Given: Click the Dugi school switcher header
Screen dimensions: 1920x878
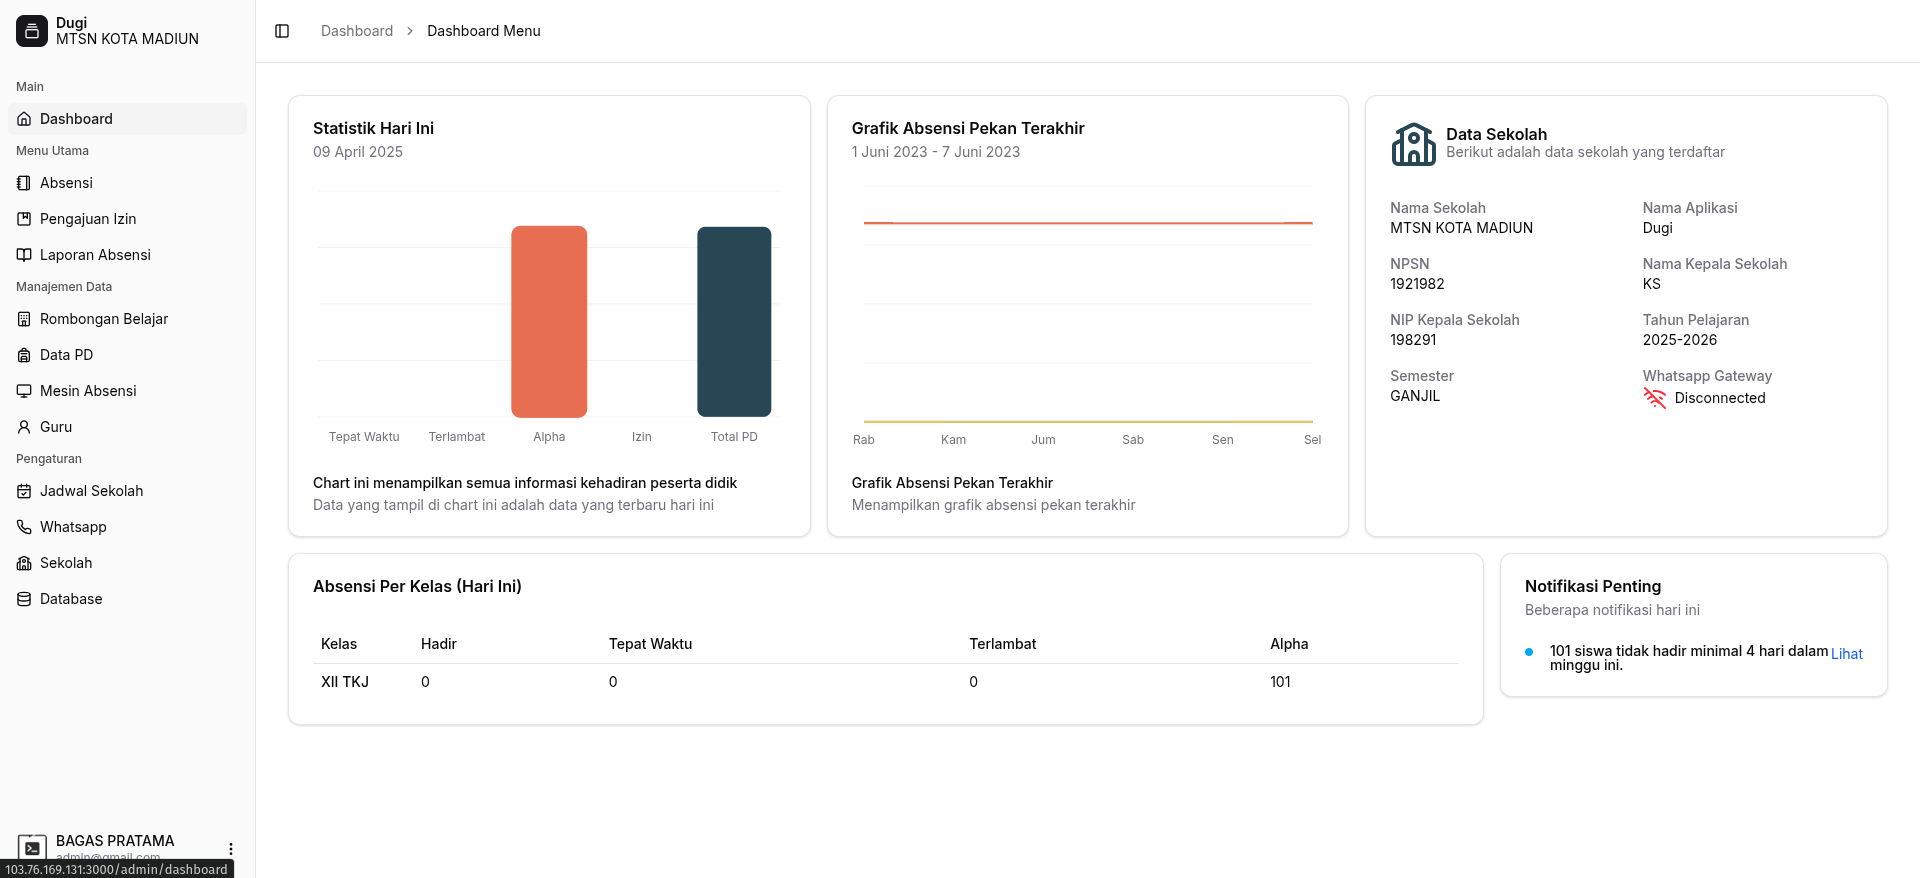Looking at the screenshot, I should click(x=127, y=31).
